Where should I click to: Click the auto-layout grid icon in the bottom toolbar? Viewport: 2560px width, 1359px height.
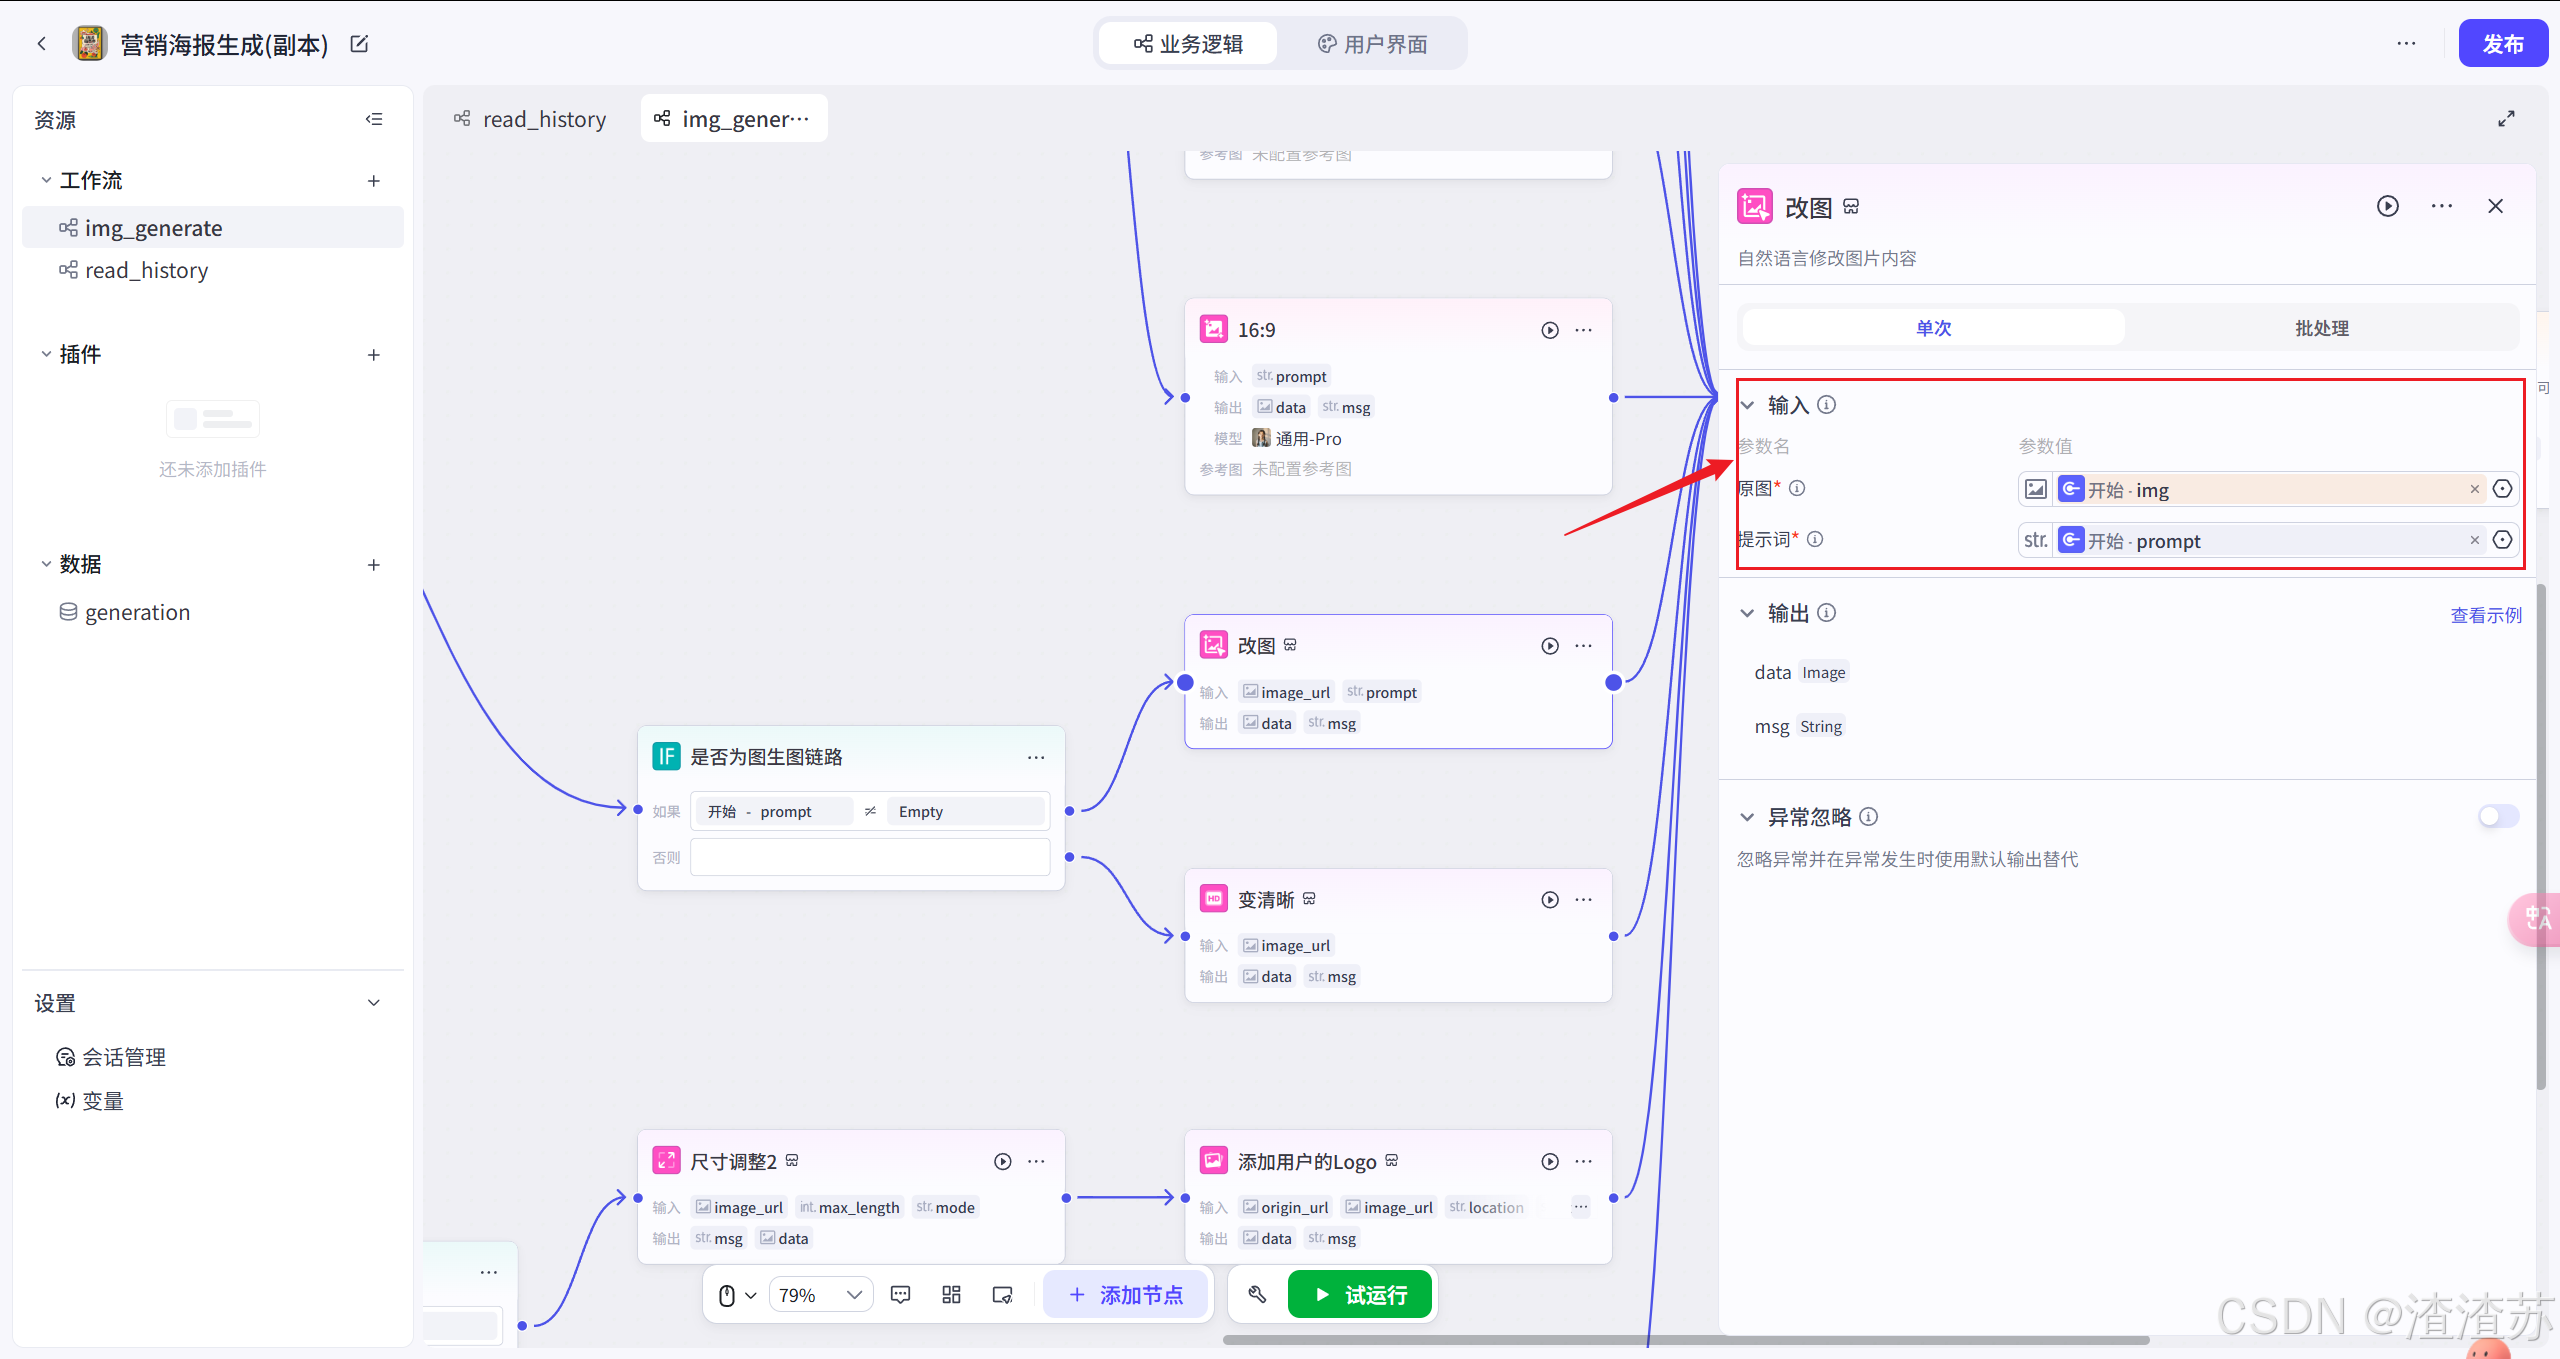click(951, 1295)
